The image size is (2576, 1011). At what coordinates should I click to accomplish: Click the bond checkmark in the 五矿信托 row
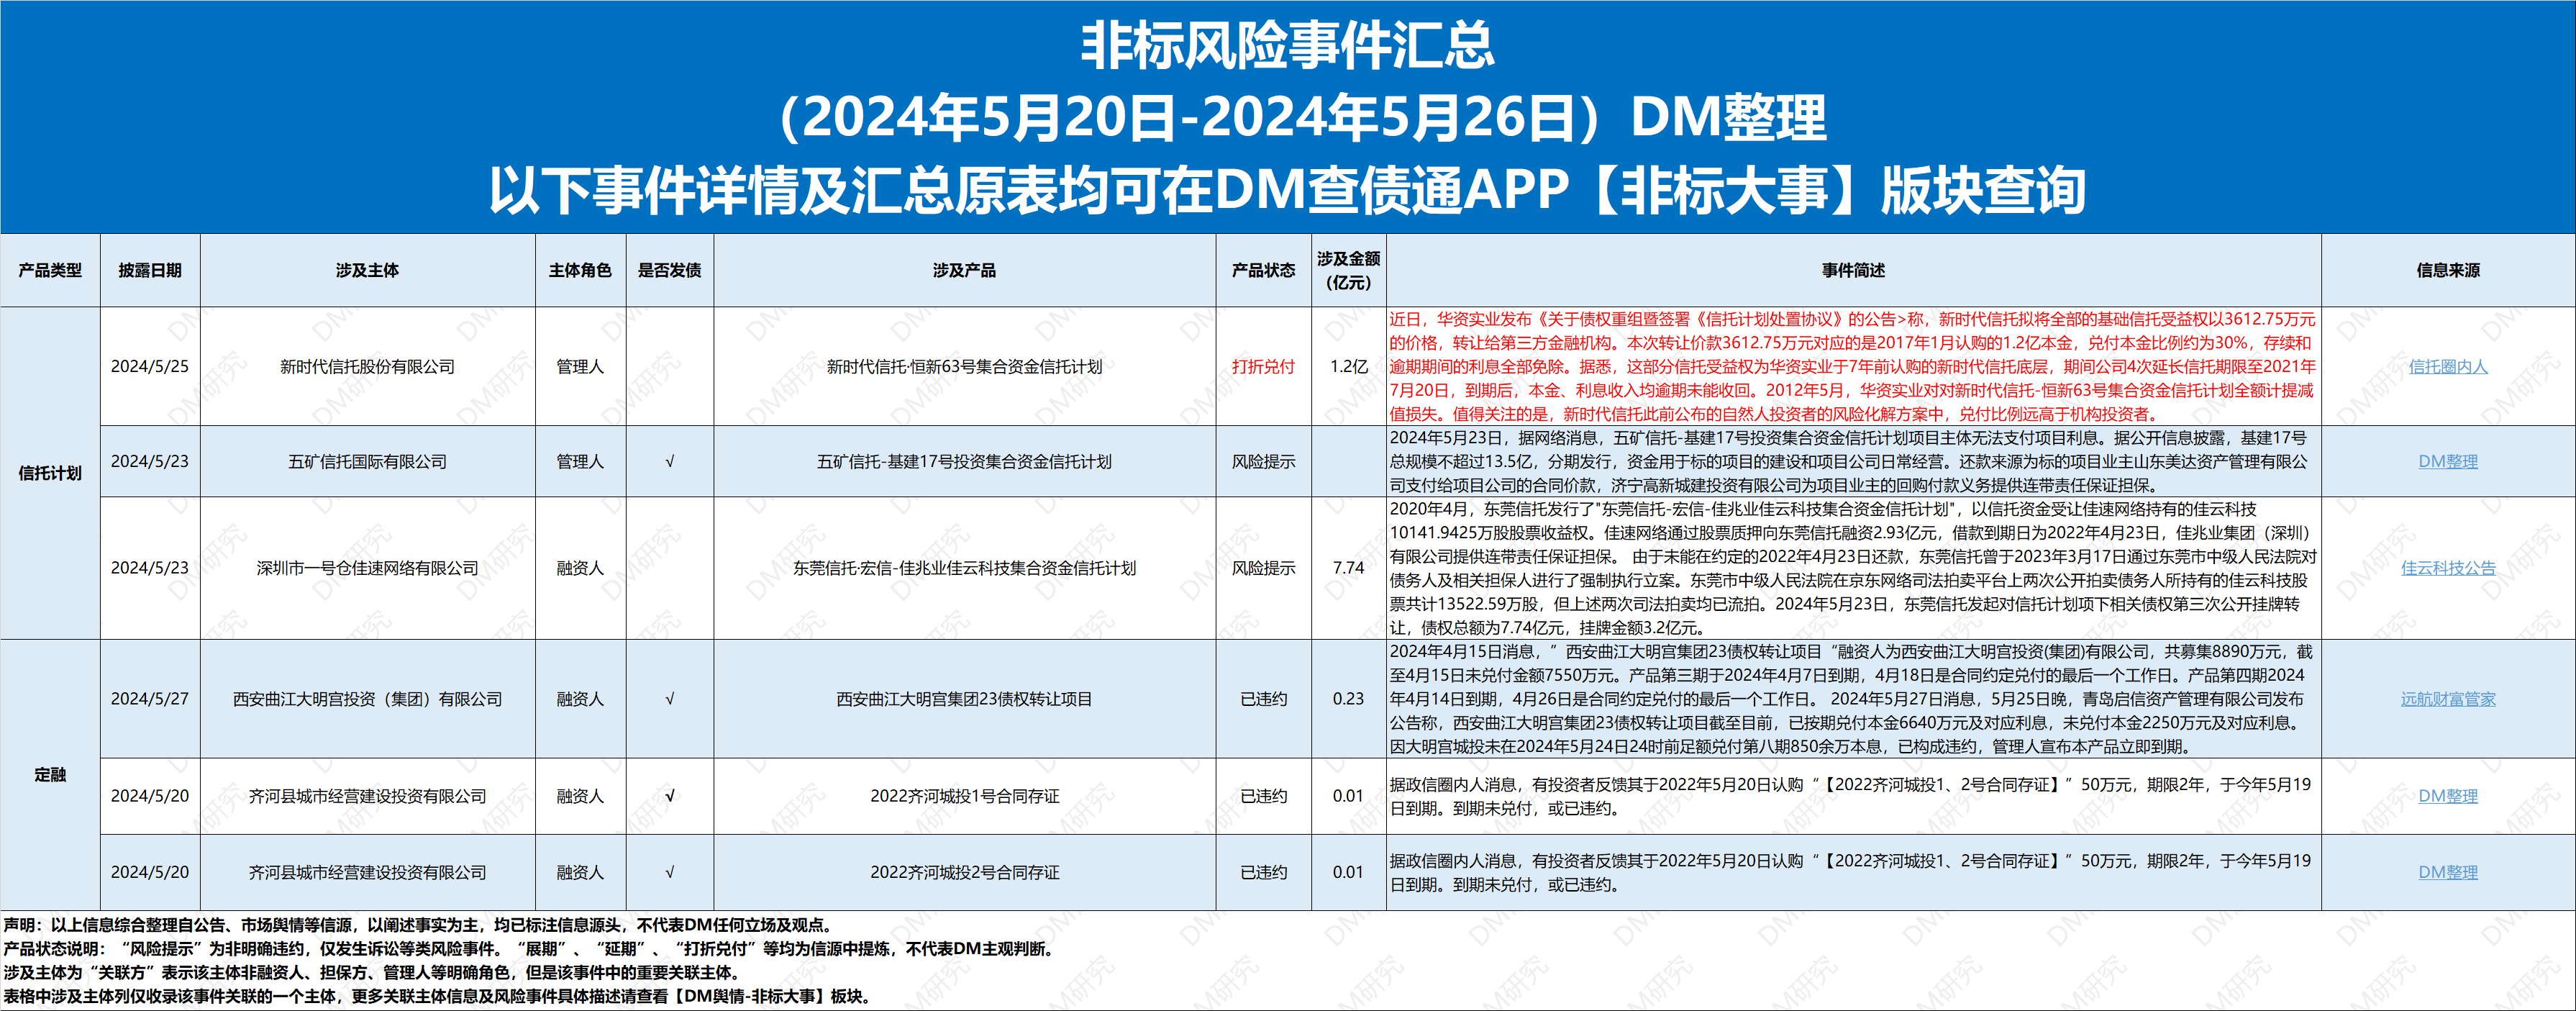[669, 462]
